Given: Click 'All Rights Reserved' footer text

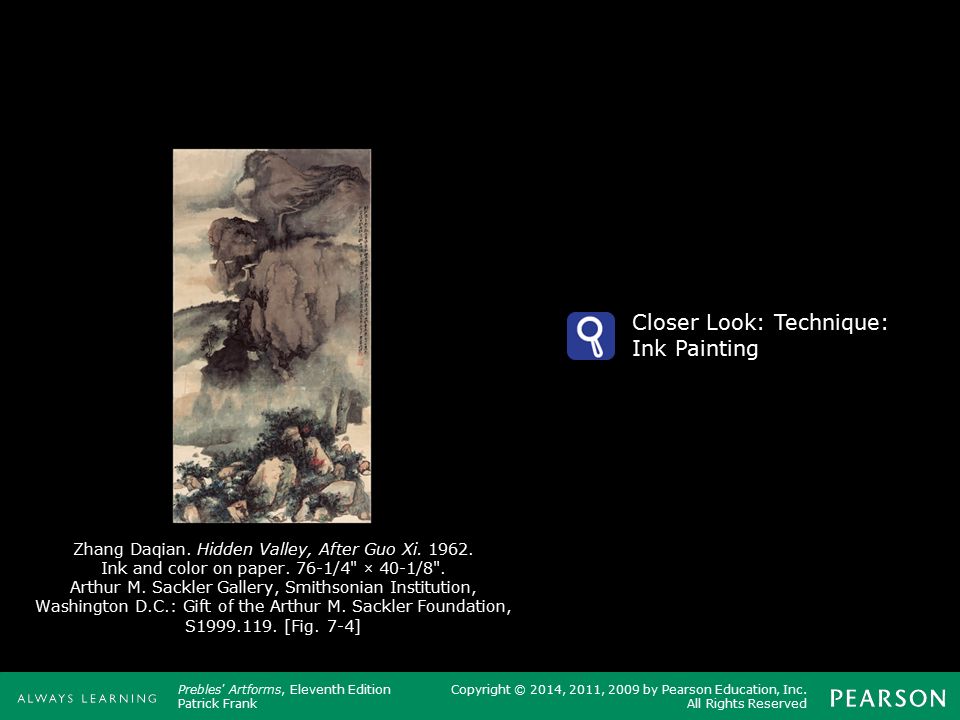Looking at the screenshot, I should [x=746, y=703].
